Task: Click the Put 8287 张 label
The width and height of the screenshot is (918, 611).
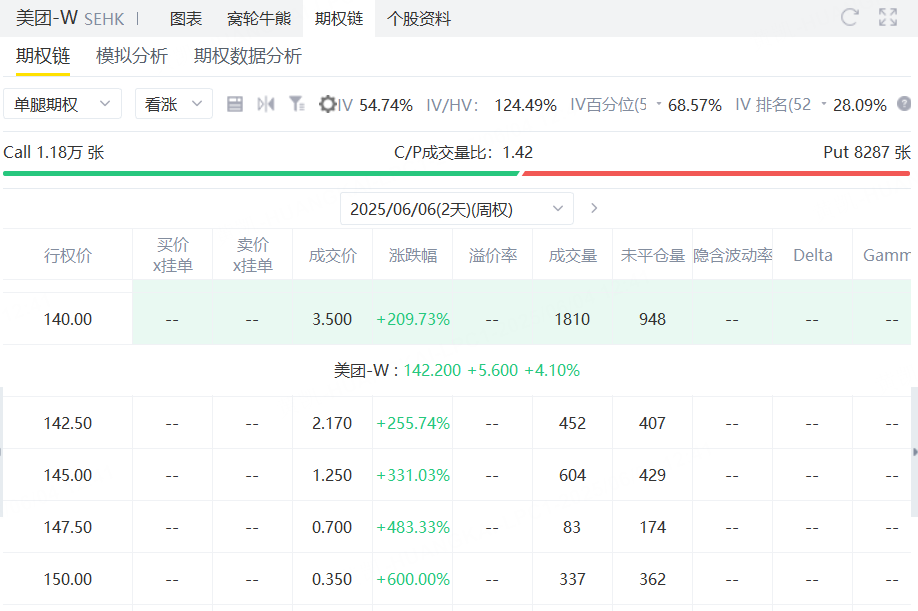Action: 867,152
